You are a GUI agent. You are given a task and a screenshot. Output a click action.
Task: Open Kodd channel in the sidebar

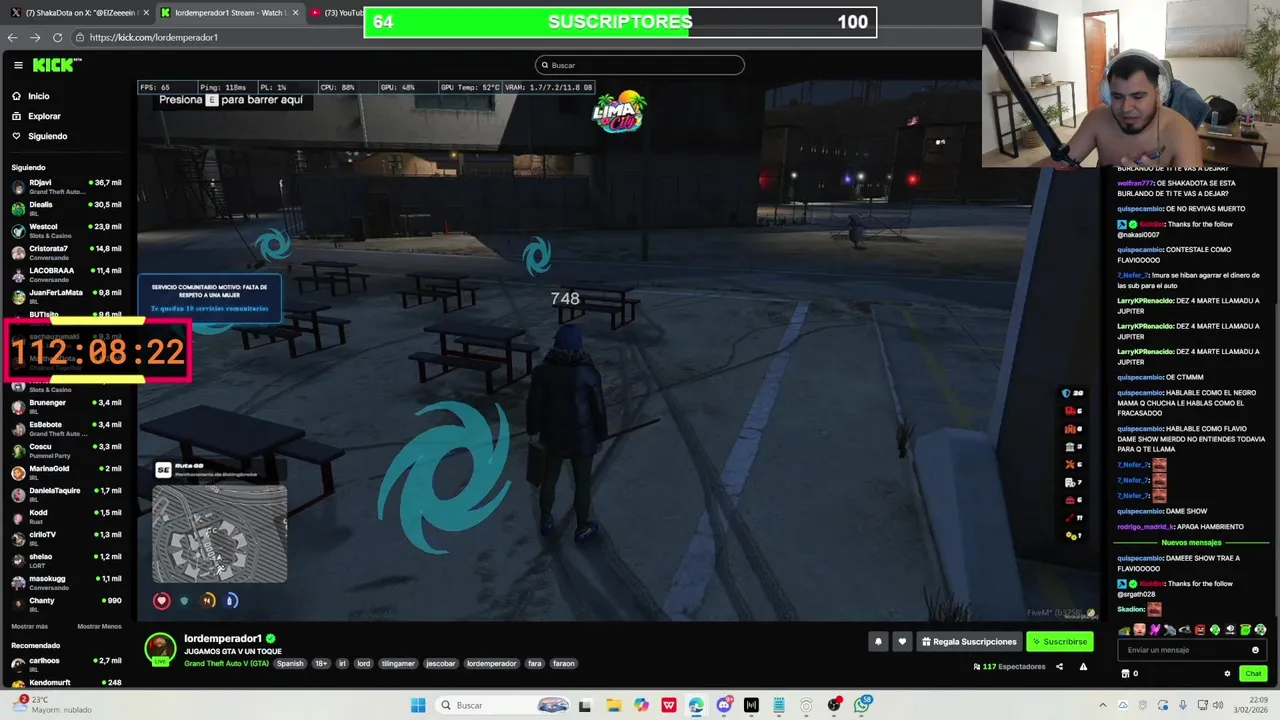(x=66, y=516)
